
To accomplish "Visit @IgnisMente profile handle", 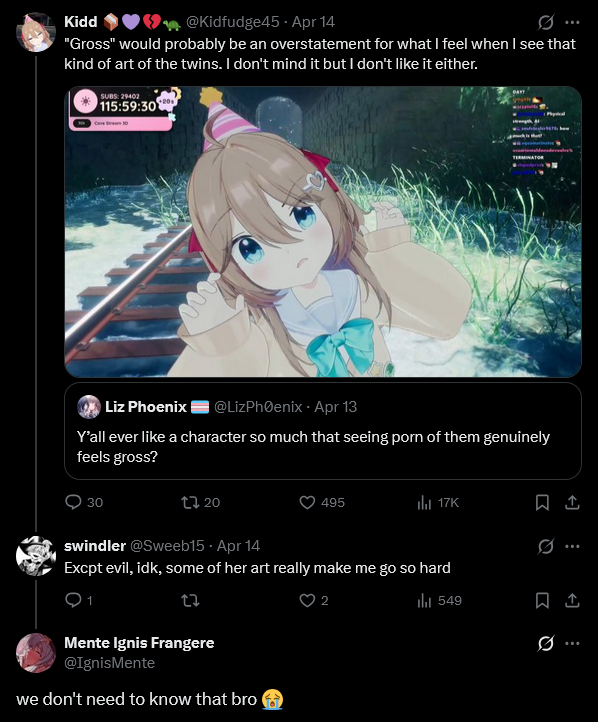I will [x=110, y=663].
